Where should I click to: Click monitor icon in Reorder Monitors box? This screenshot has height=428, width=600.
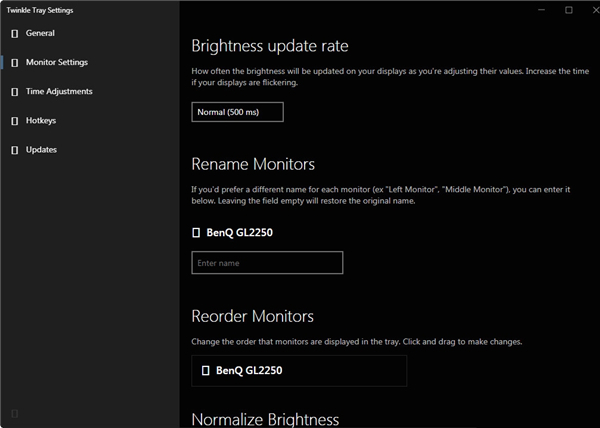pyautogui.click(x=206, y=370)
